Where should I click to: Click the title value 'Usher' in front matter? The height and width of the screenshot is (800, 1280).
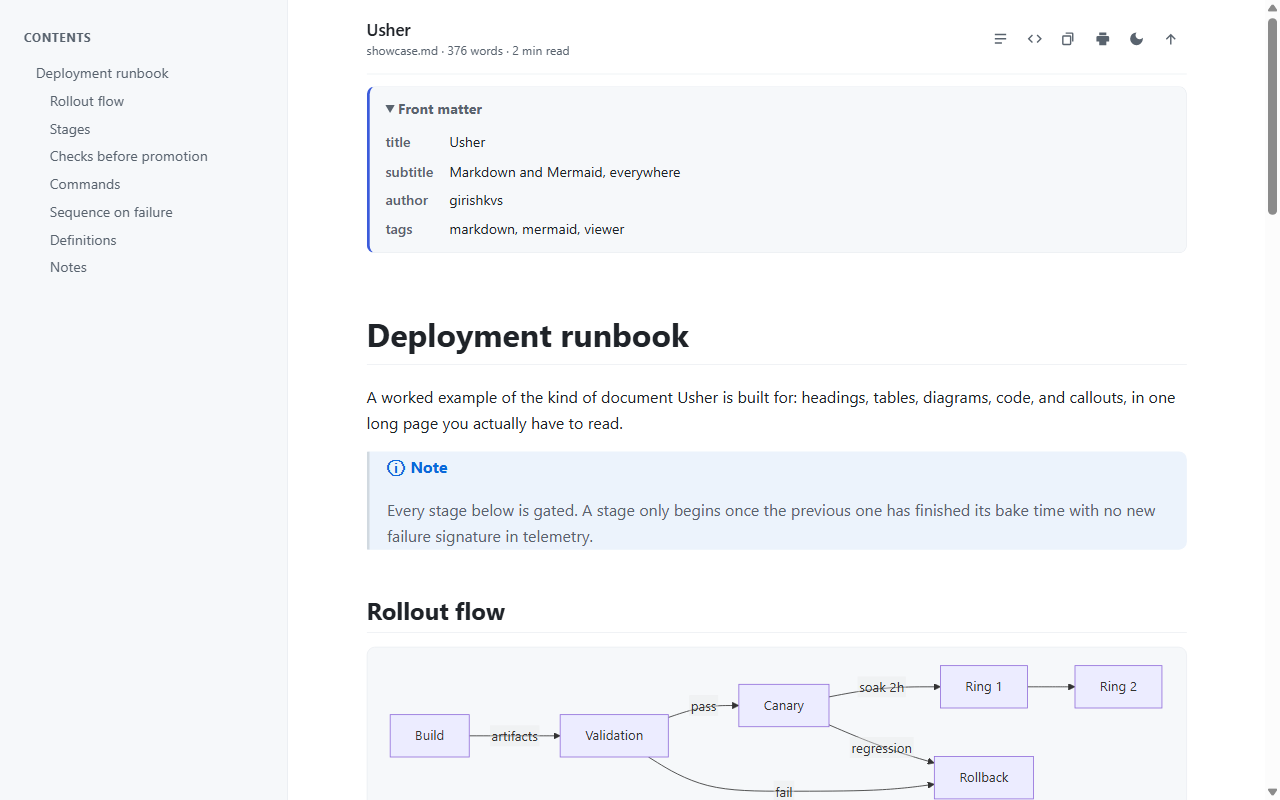(467, 142)
